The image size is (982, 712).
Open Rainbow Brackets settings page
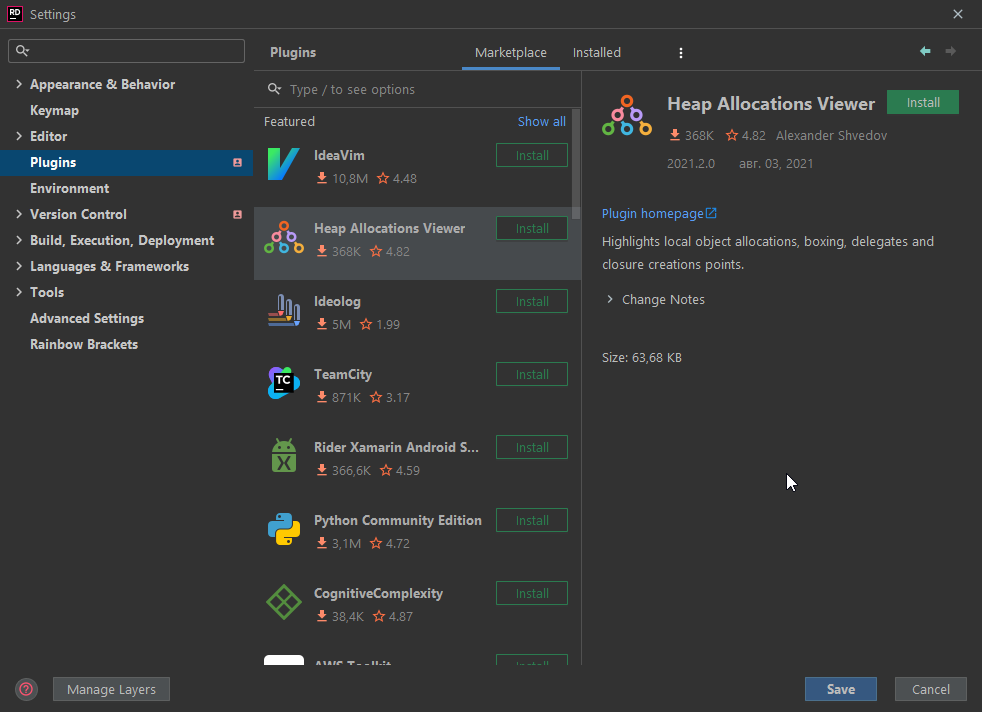[84, 344]
